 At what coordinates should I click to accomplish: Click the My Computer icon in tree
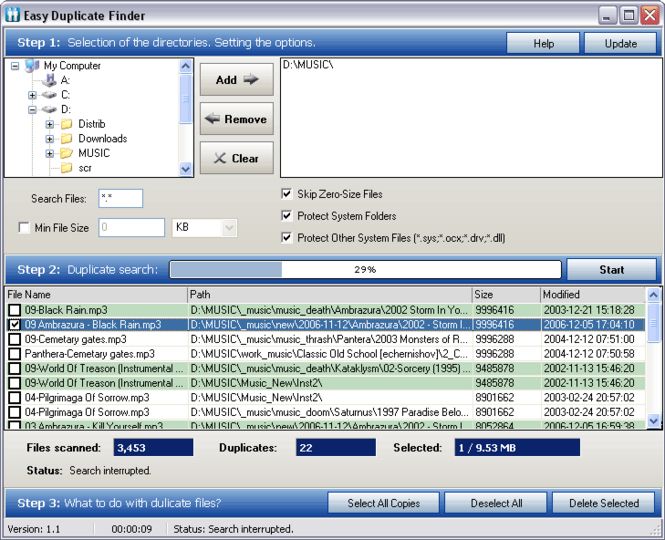pos(32,66)
